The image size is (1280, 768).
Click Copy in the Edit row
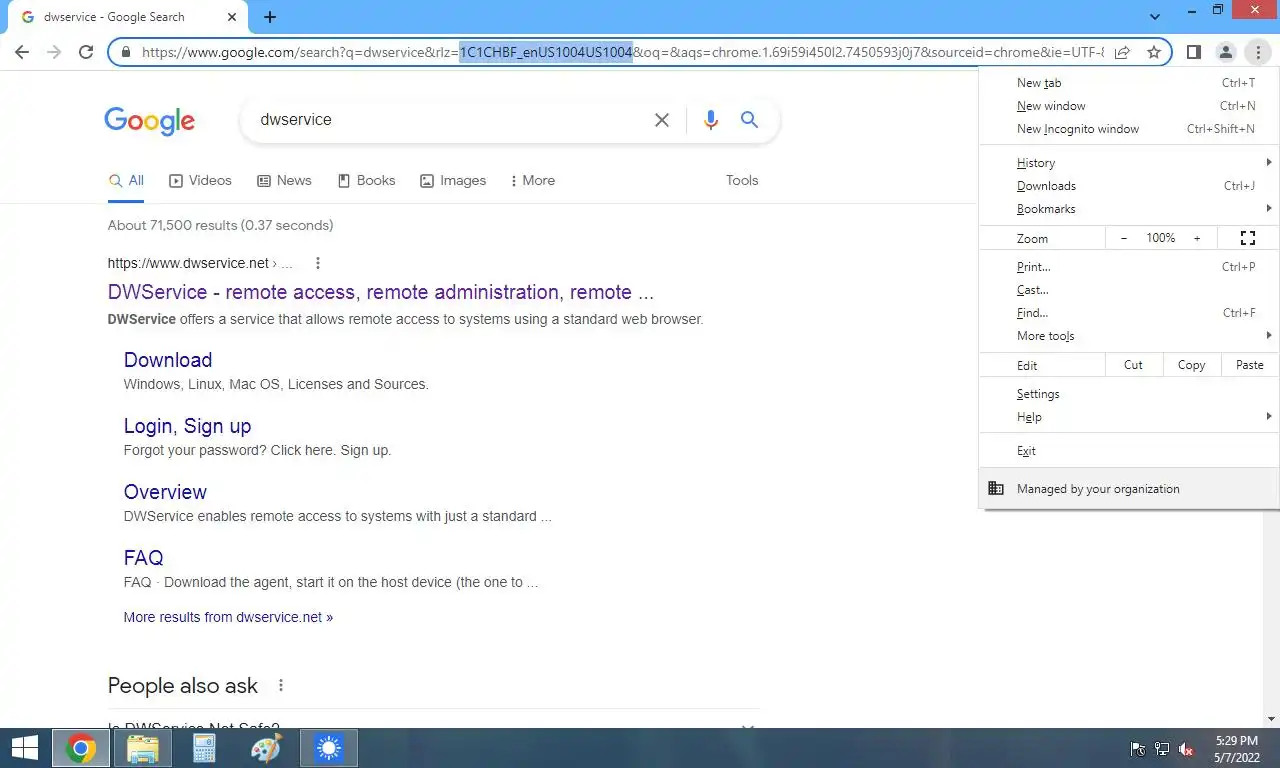coord(1191,365)
